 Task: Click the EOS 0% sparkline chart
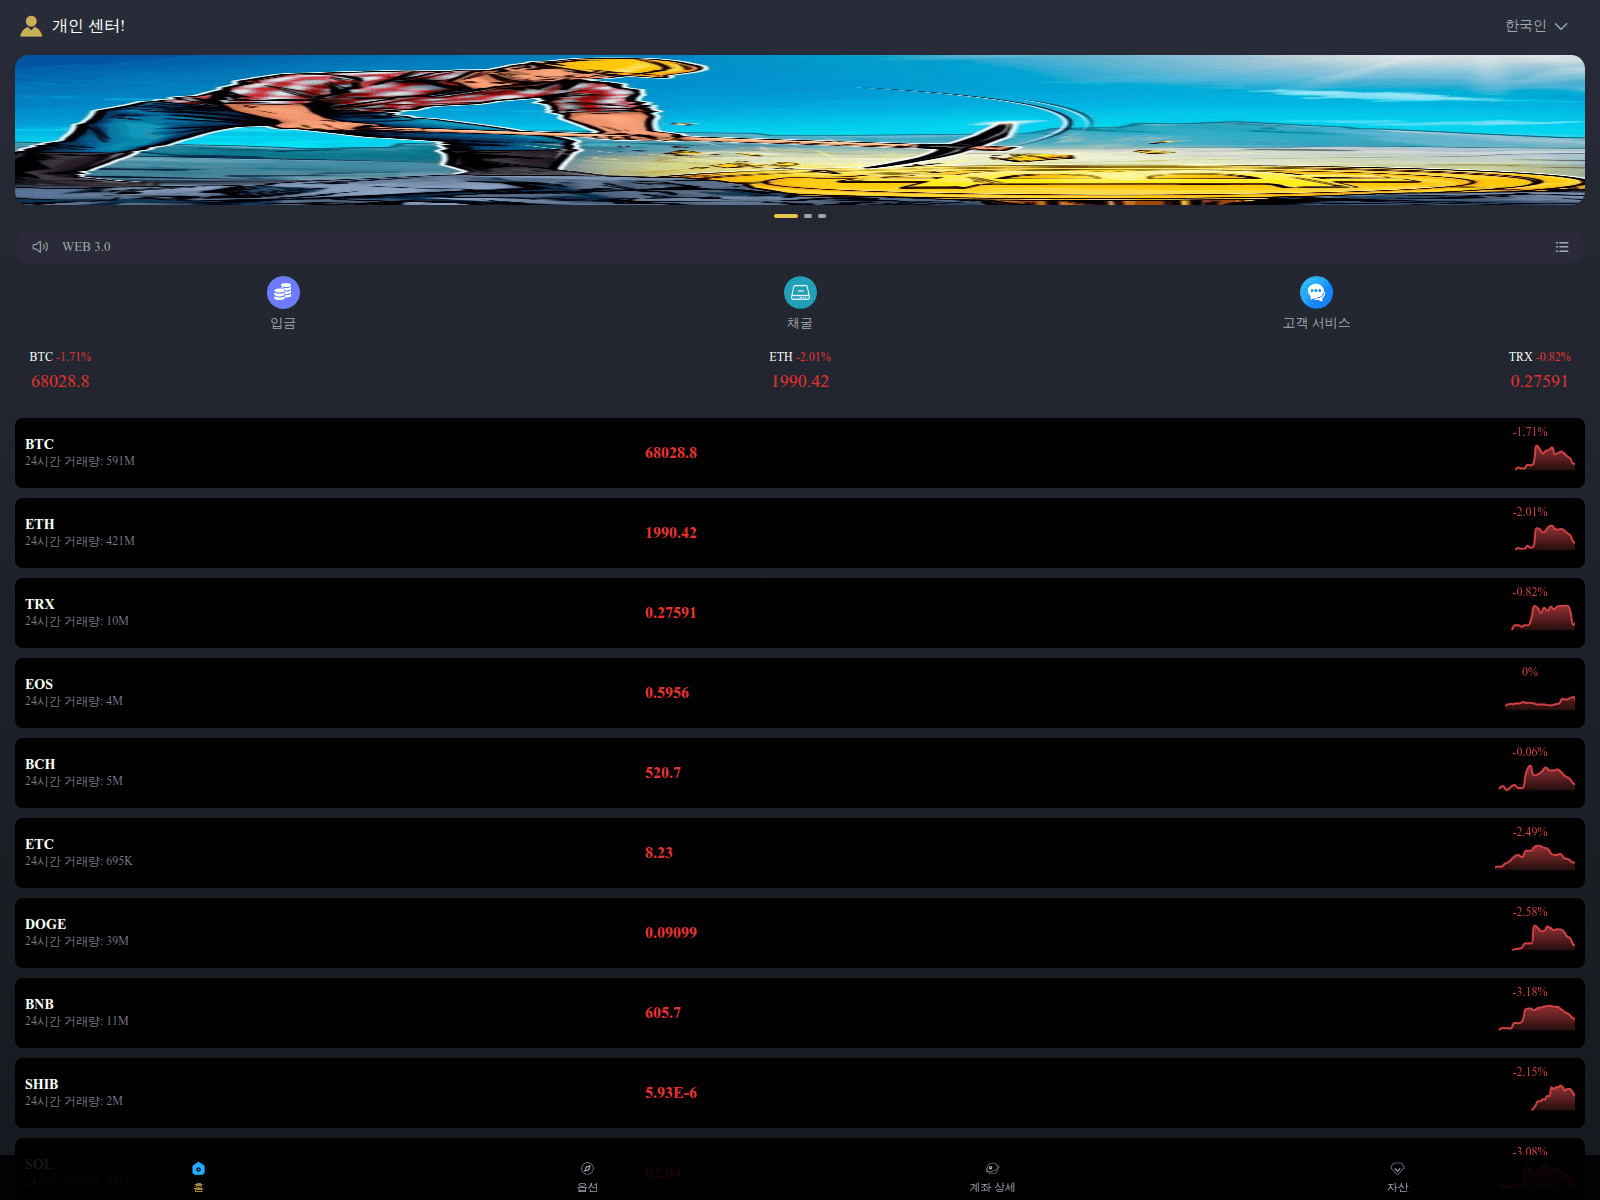(x=1540, y=702)
